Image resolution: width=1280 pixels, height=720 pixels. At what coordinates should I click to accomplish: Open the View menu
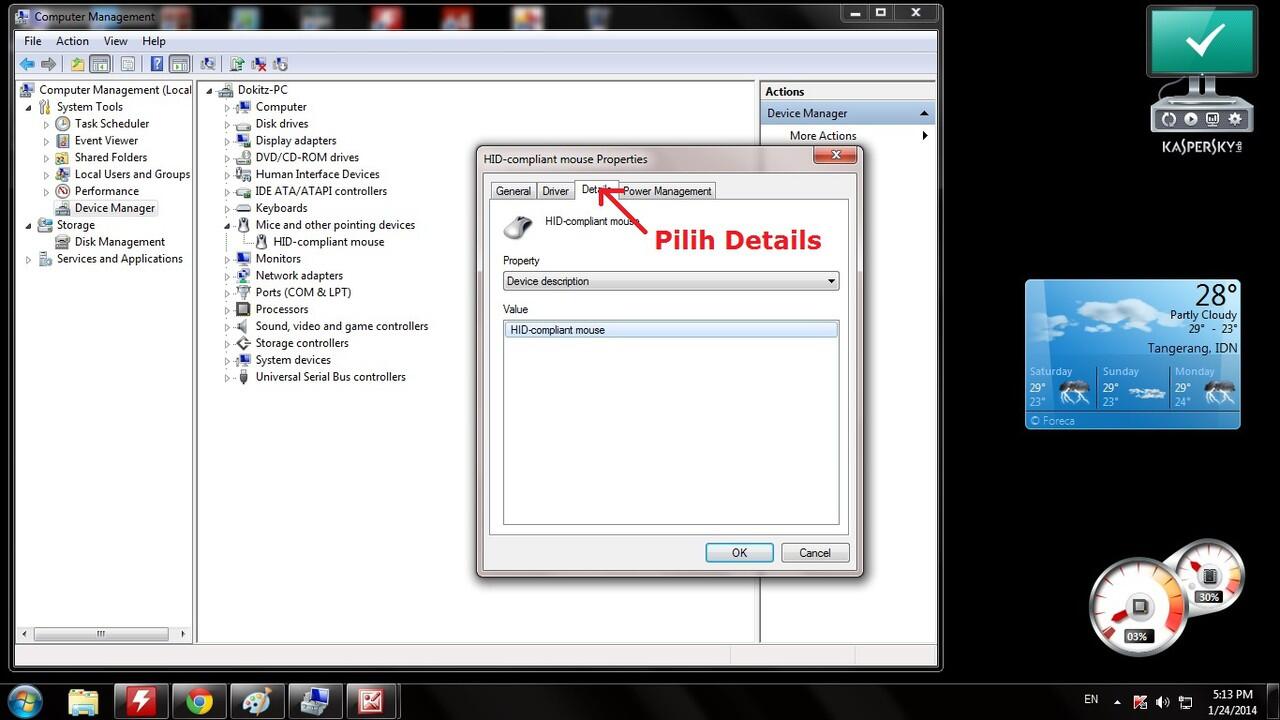[115, 41]
